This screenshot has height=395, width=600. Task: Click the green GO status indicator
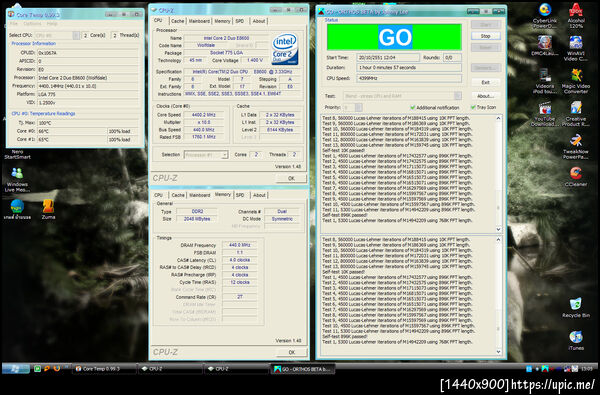[394, 37]
